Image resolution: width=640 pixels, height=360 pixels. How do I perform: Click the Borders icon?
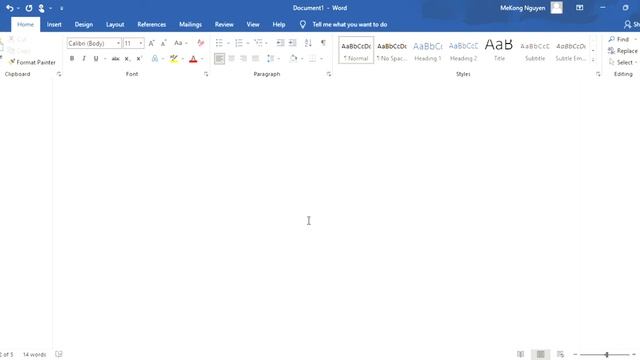[x=312, y=58]
